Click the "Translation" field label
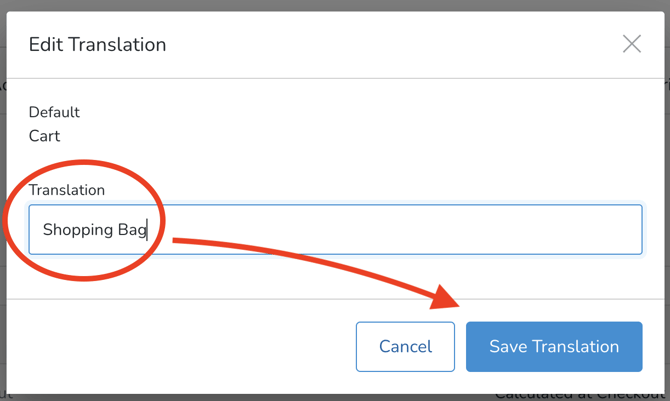 66,190
